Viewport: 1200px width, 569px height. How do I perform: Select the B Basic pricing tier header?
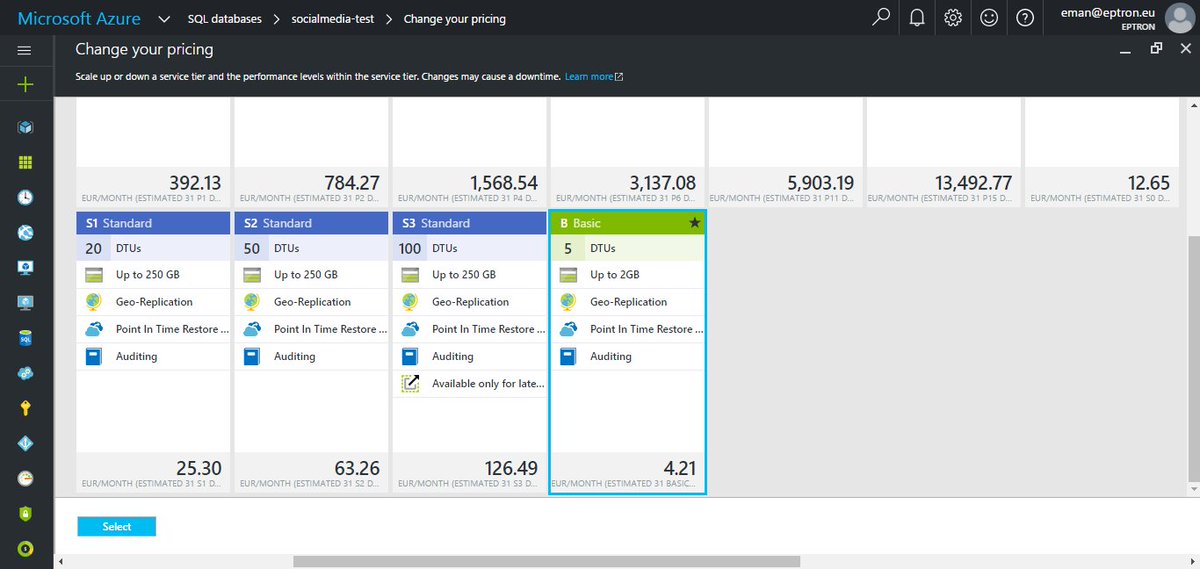tap(628, 223)
